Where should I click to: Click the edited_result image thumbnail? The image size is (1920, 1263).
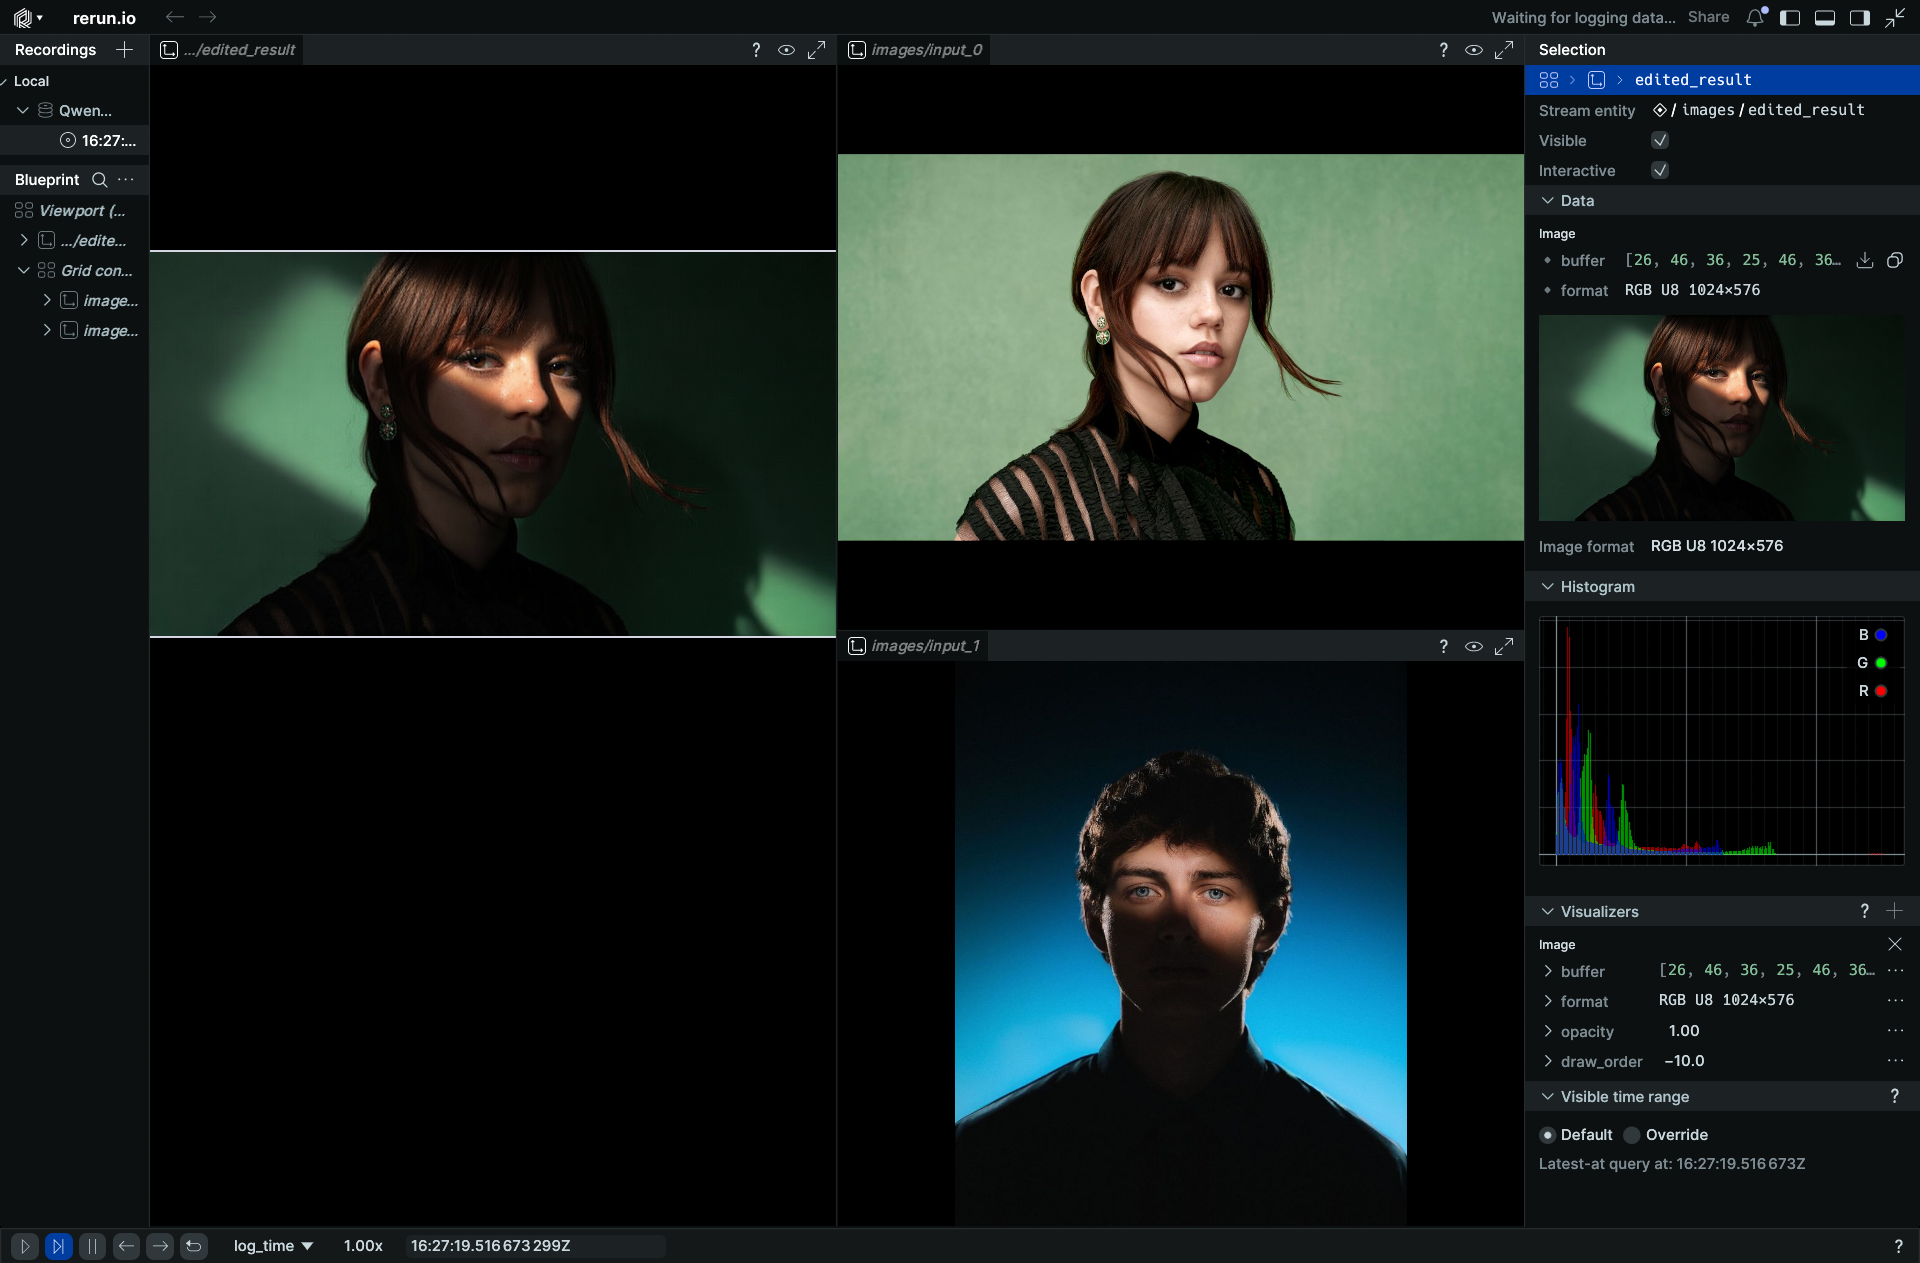click(x=1721, y=418)
